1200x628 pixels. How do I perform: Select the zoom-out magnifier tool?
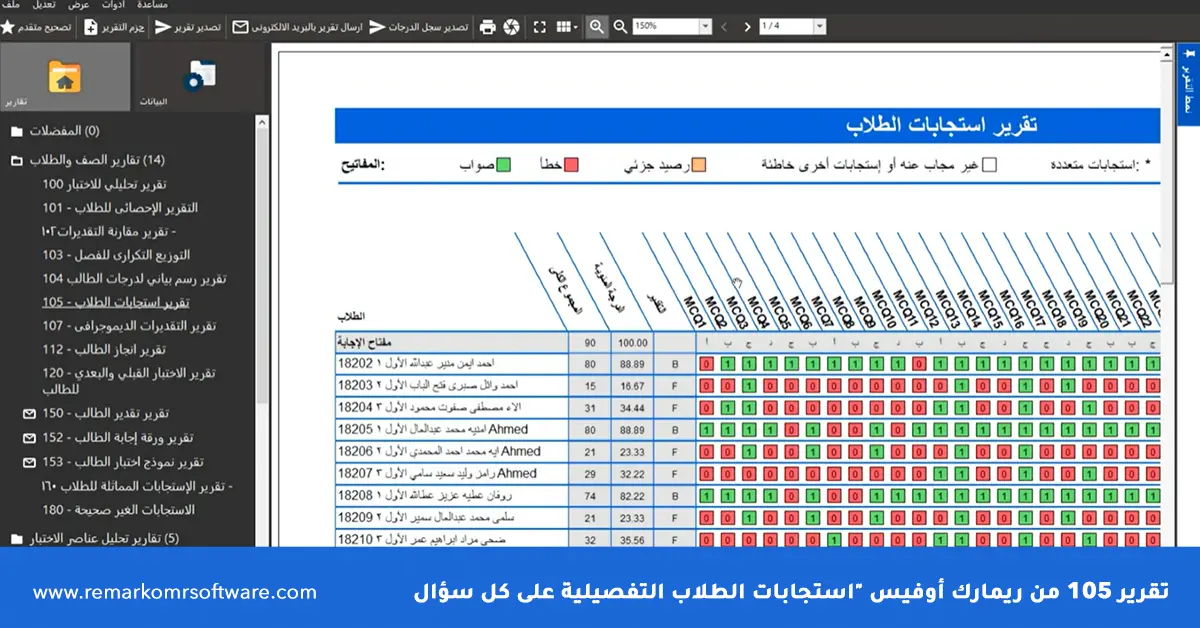tap(620, 27)
